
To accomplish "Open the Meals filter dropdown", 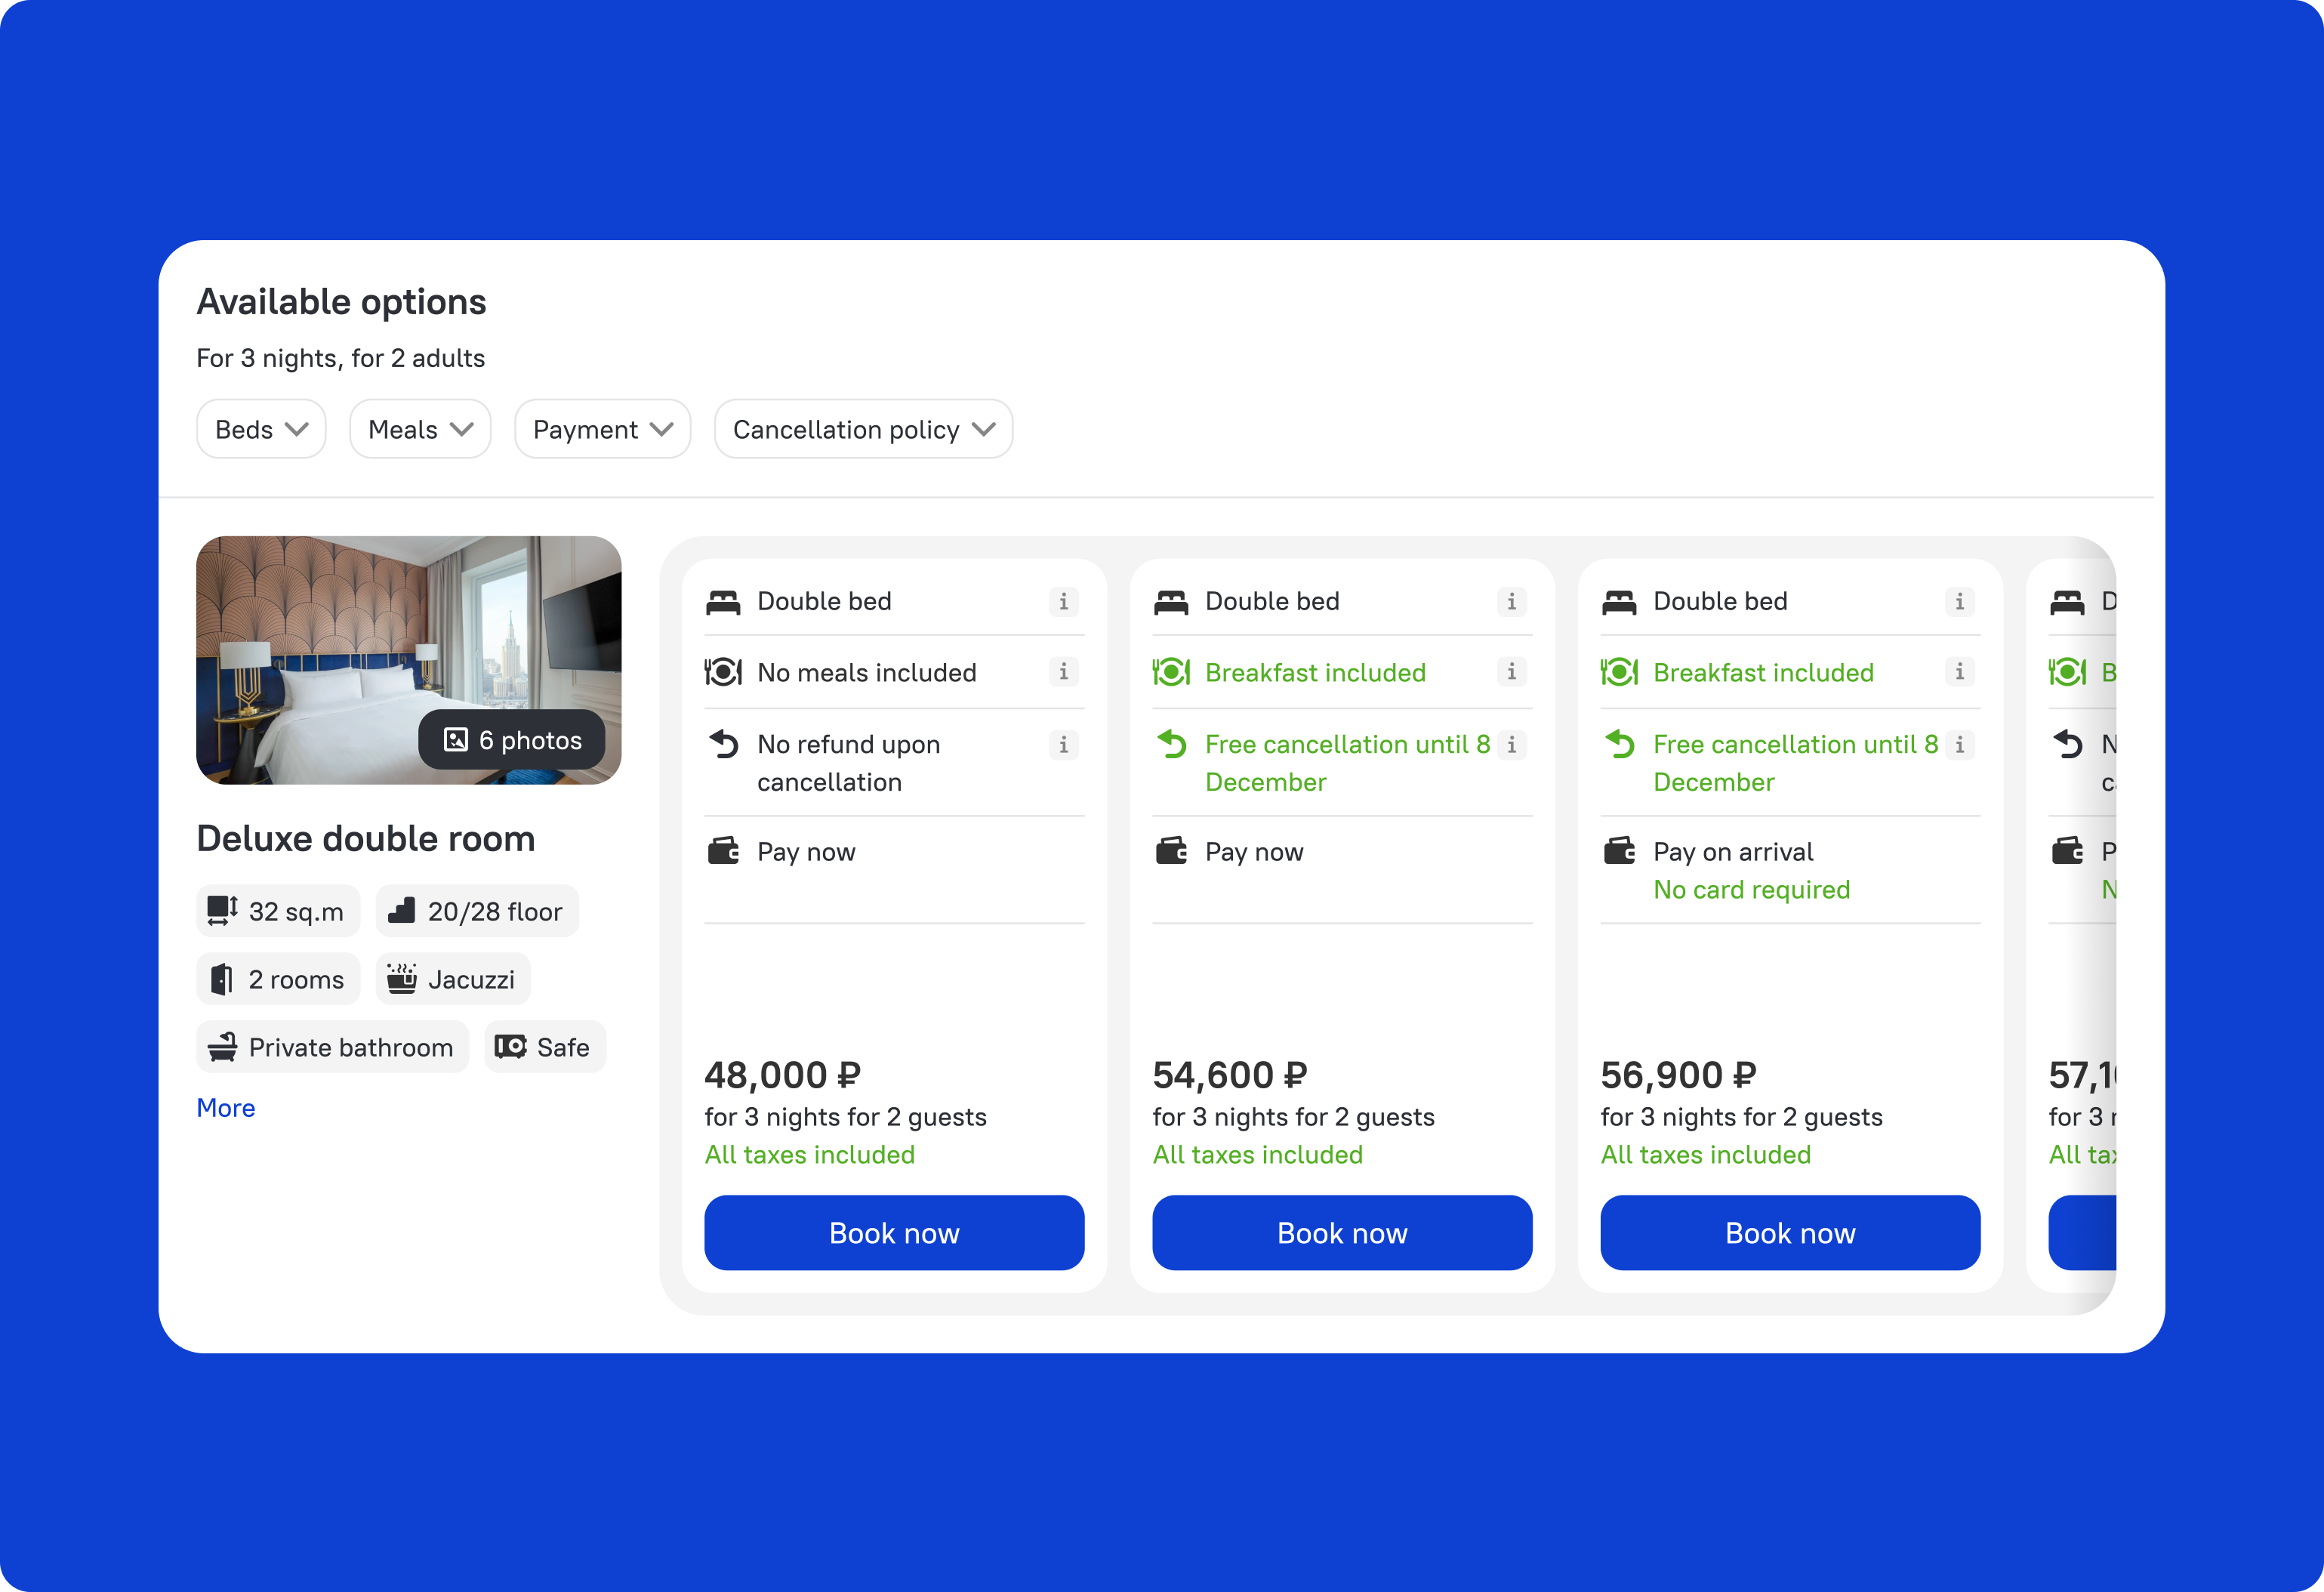I will coord(420,429).
